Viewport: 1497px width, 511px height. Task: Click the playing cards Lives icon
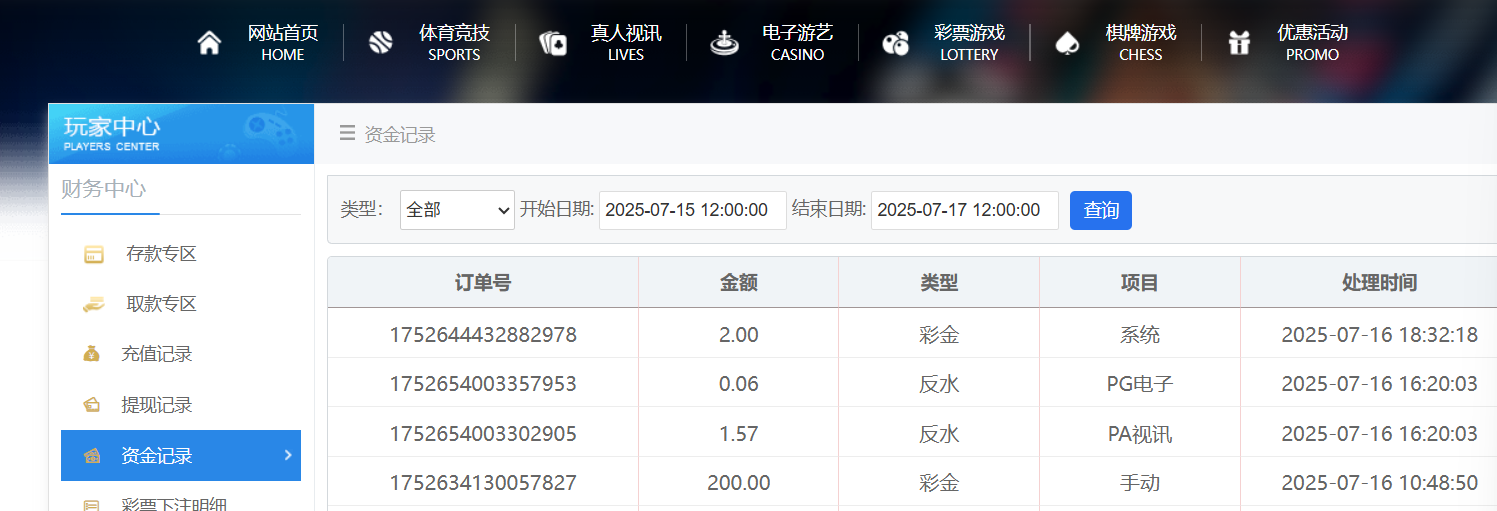pos(553,43)
